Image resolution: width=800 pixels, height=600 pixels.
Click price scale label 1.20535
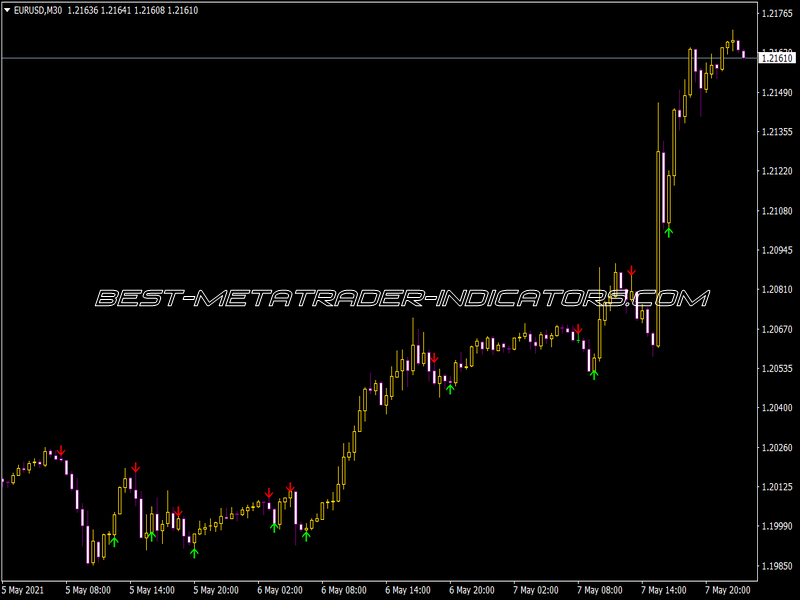point(777,368)
